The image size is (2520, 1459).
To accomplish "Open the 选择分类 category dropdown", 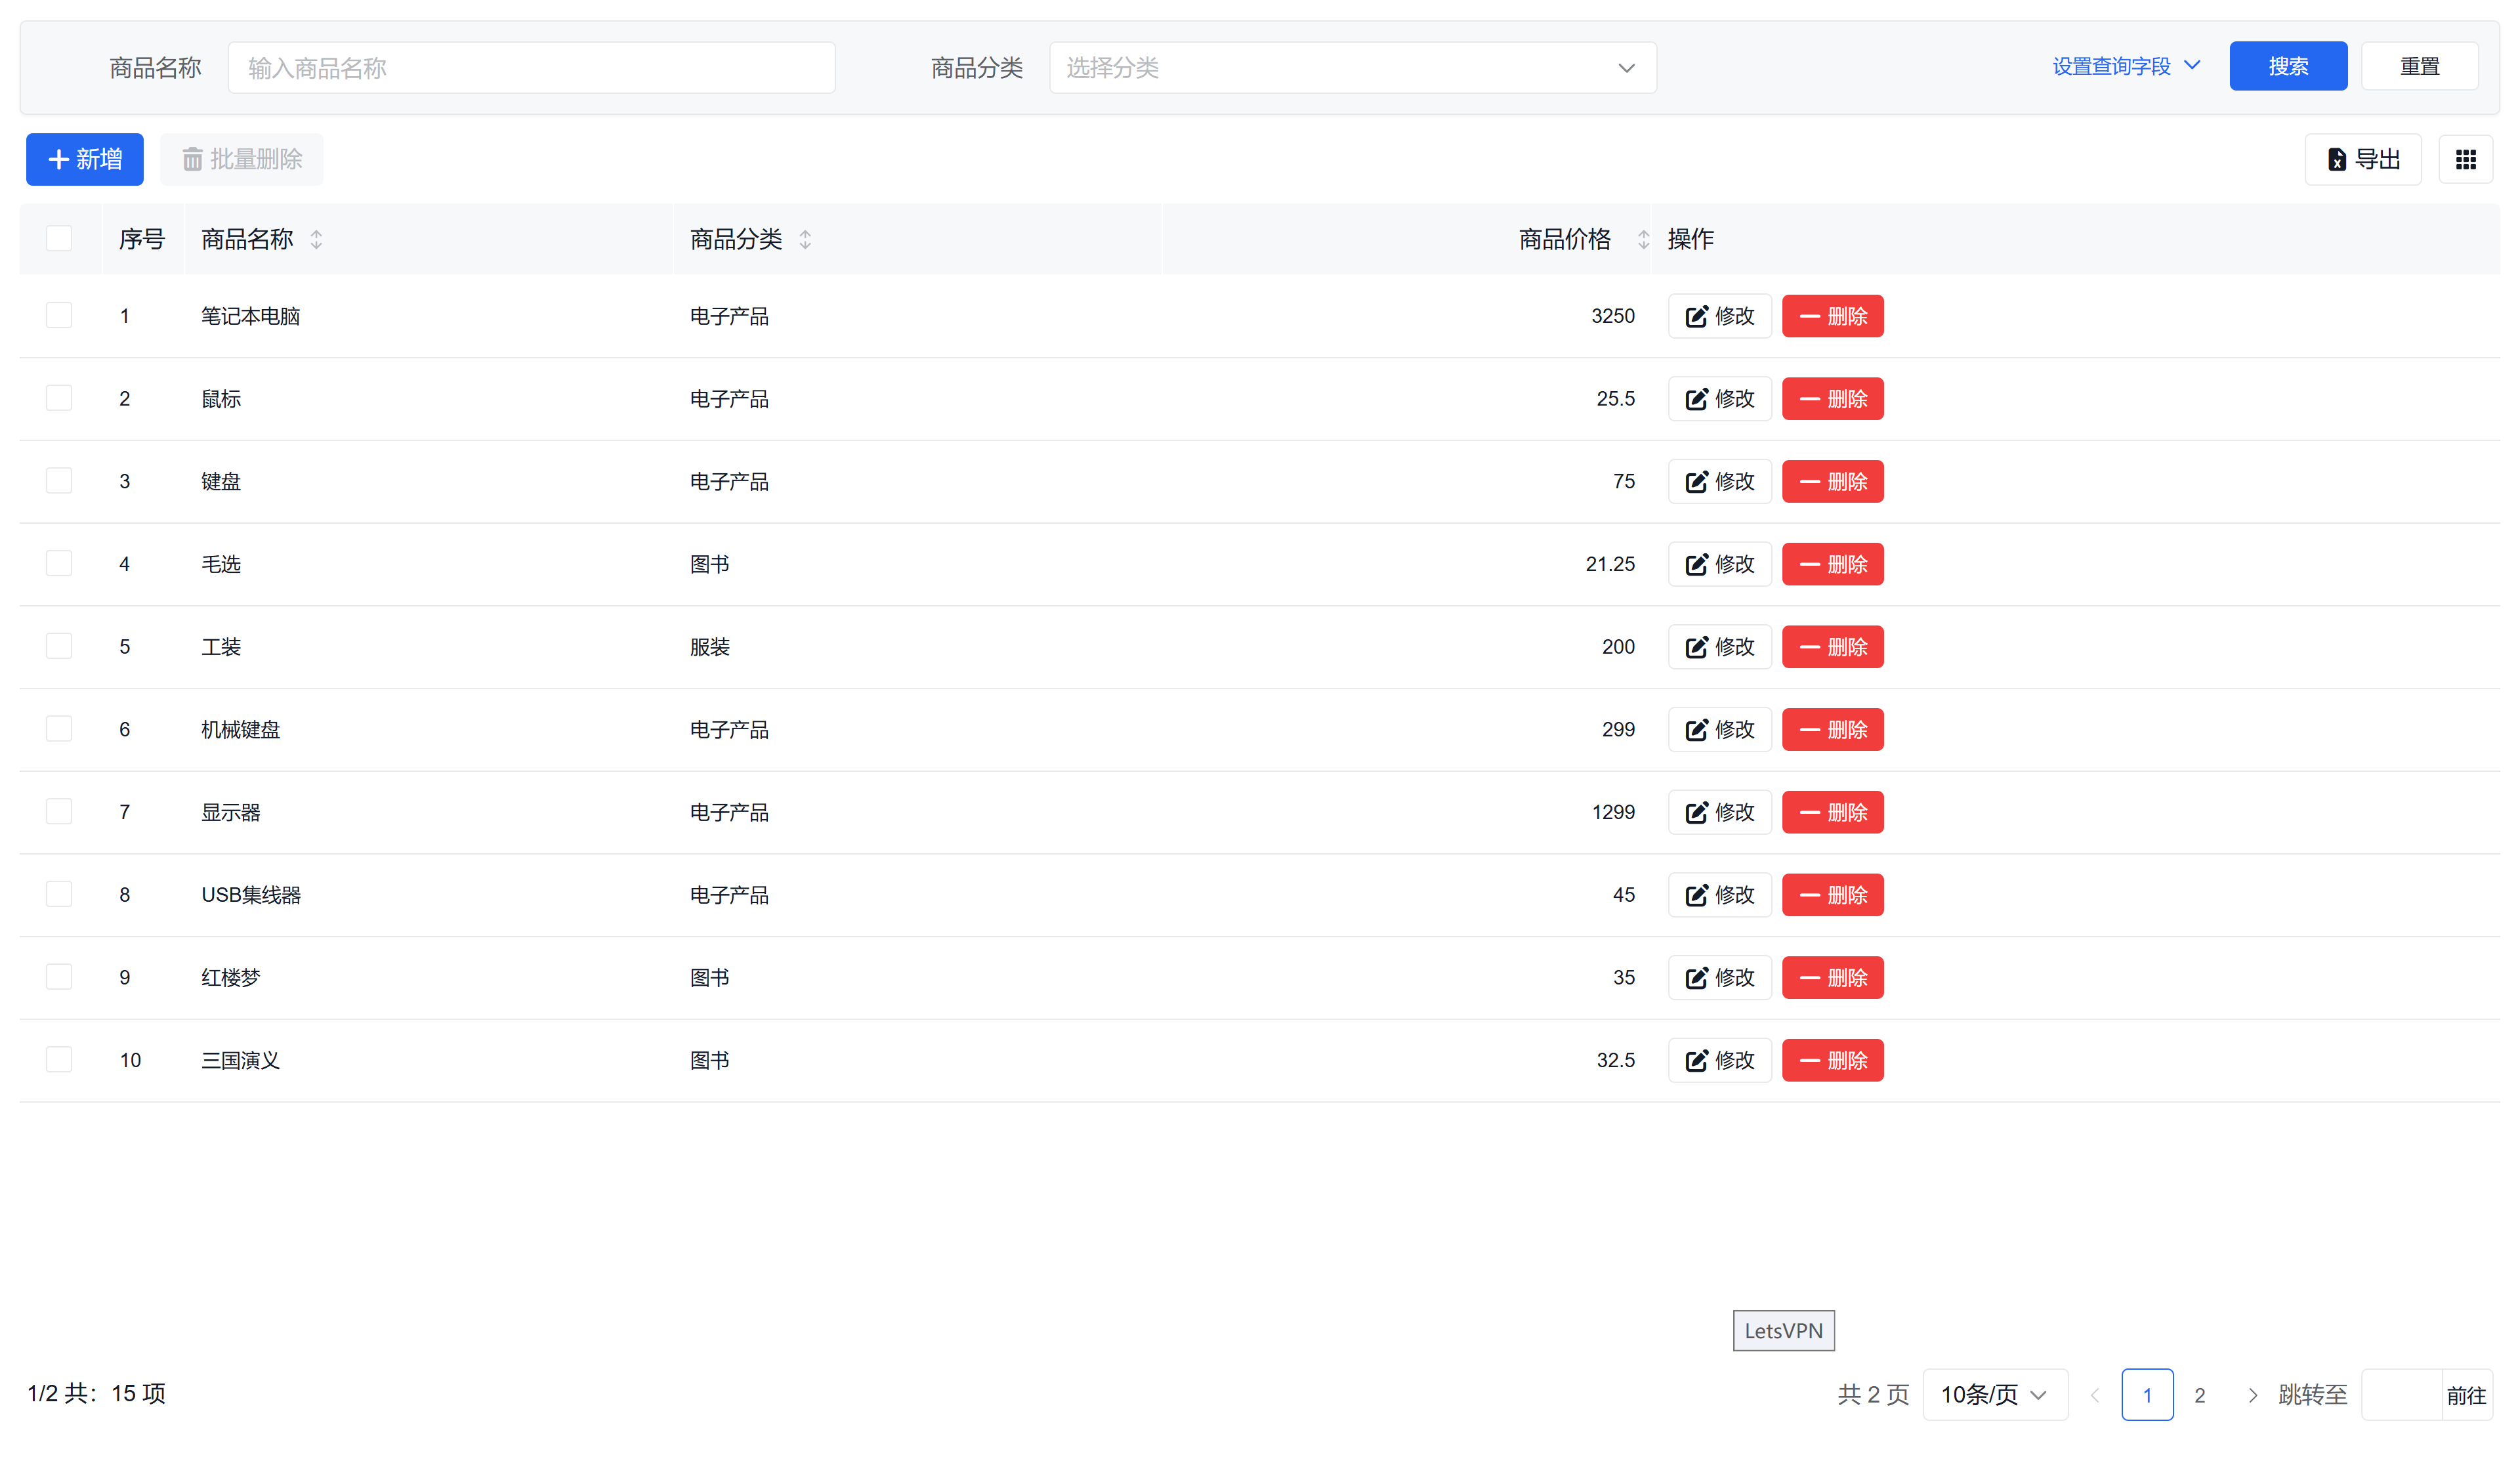I will (x=1352, y=67).
